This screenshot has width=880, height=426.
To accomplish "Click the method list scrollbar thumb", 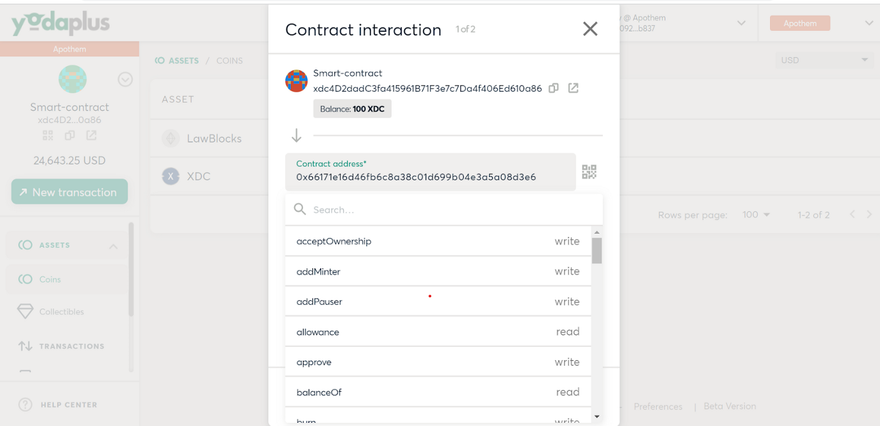I will click(597, 250).
